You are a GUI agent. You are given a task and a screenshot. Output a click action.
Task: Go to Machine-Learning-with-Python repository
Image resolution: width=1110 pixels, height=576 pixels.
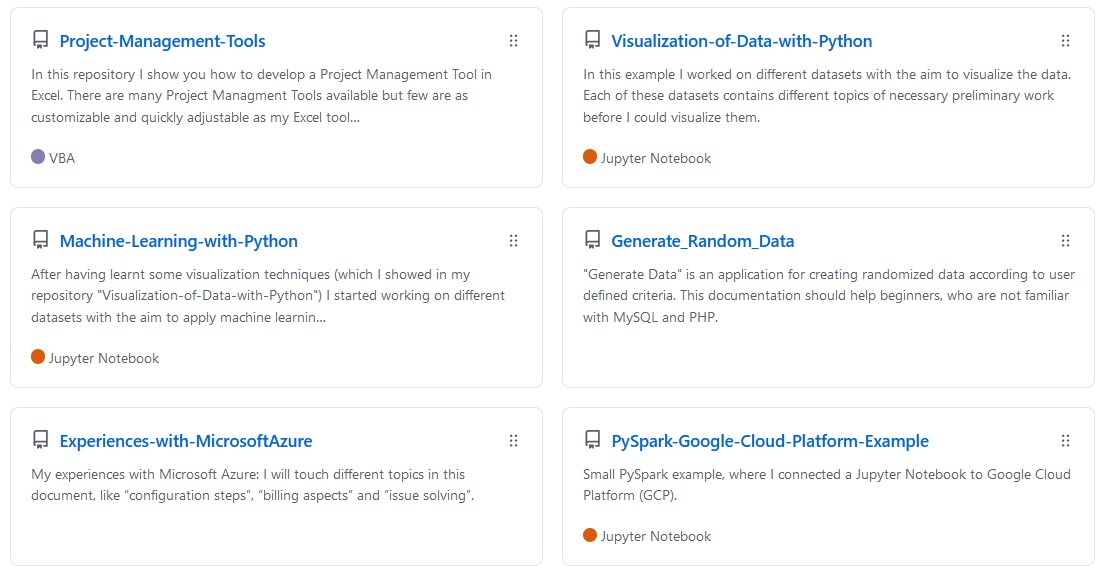(178, 241)
